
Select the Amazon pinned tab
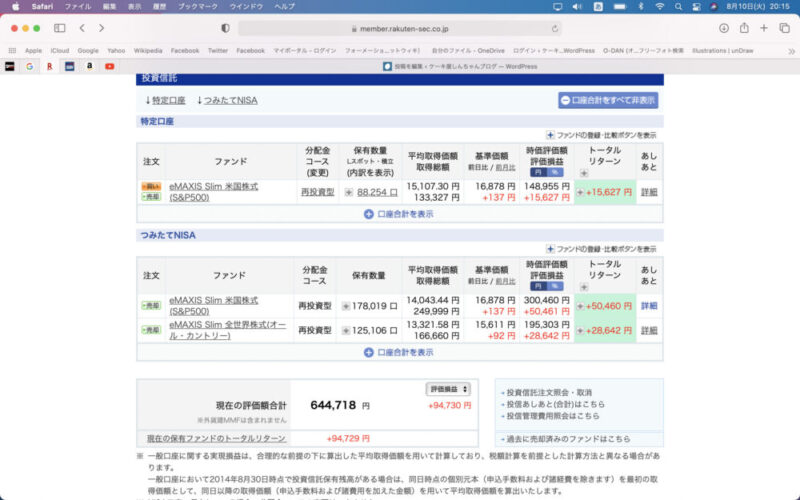coord(89,66)
